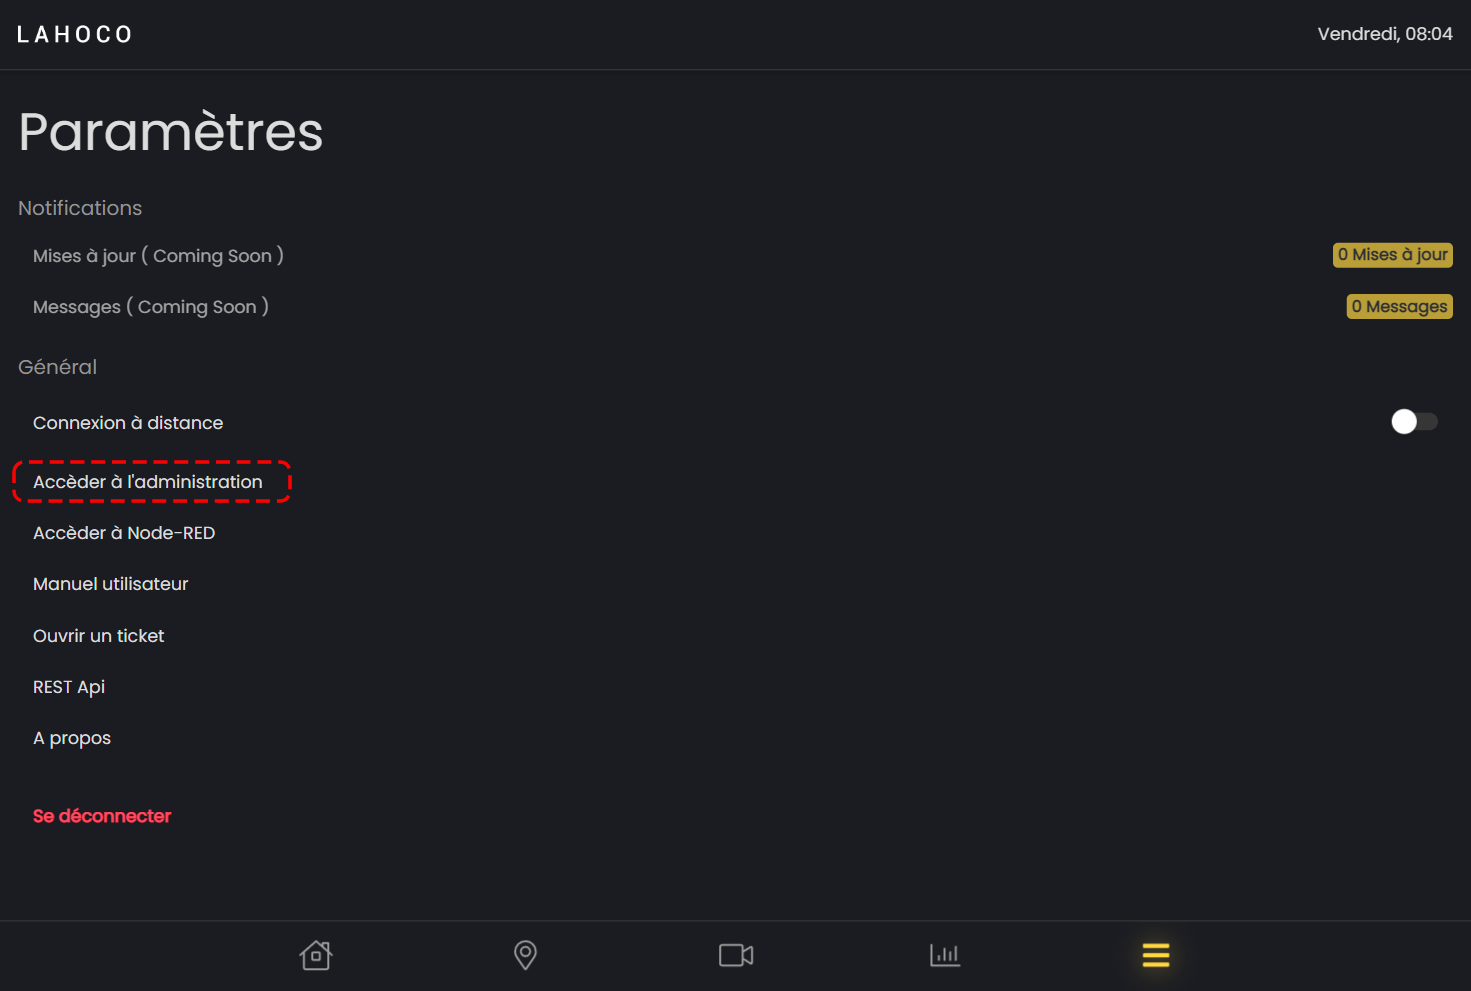
Task: Click the Se déconnecter link
Action: (102, 816)
